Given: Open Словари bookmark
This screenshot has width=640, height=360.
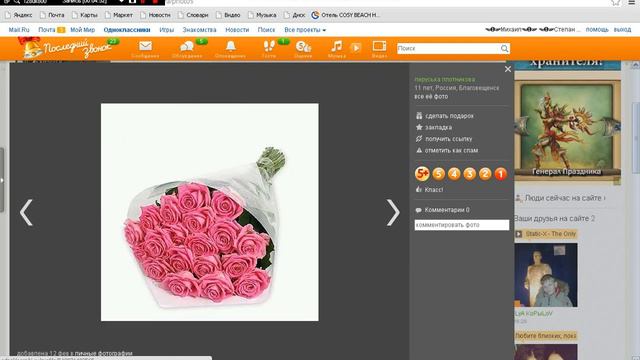Looking at the screenshot, I should [193, 15].
